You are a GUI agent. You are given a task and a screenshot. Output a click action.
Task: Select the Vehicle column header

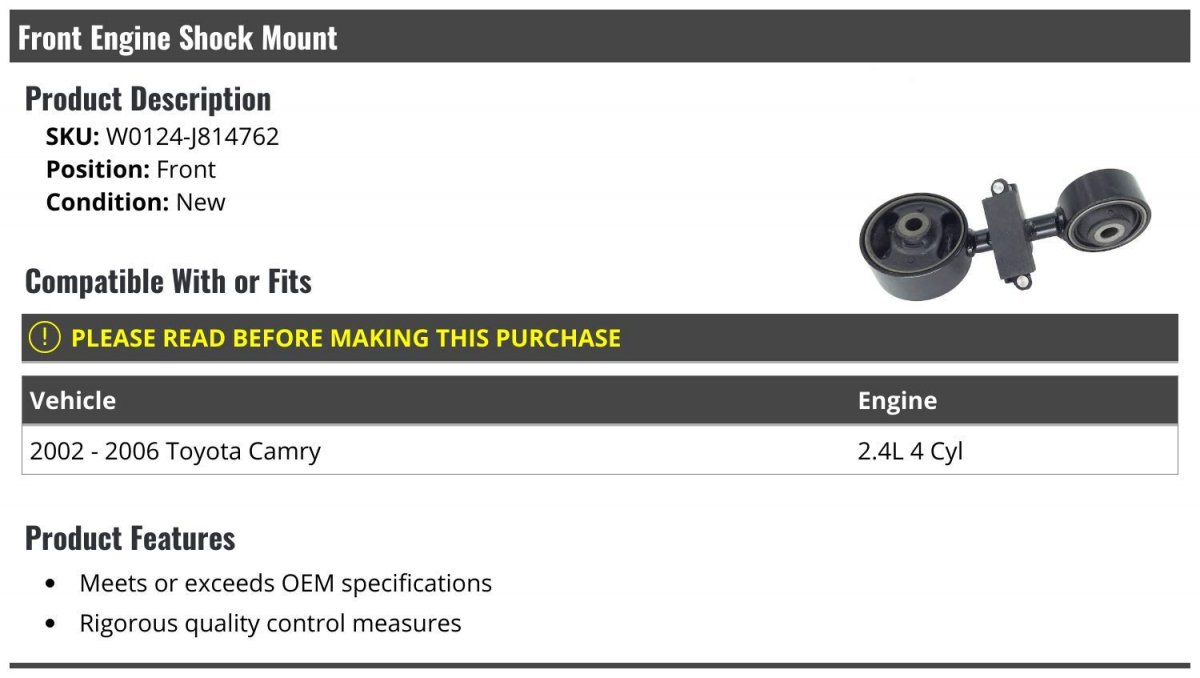pos(73,400)
